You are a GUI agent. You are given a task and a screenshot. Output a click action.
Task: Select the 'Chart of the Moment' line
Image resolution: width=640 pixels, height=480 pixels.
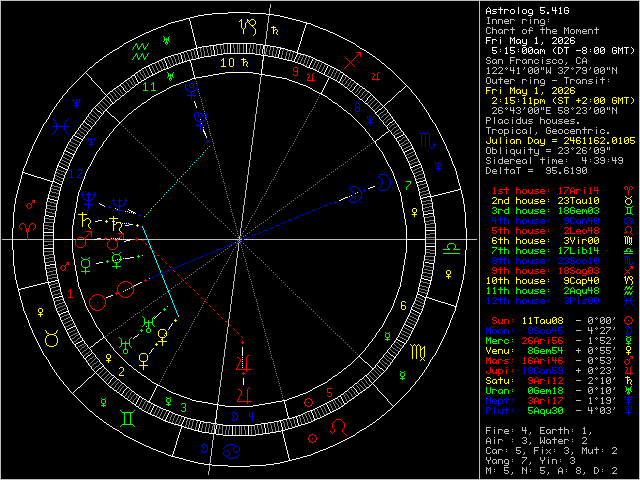pos(542,31)
